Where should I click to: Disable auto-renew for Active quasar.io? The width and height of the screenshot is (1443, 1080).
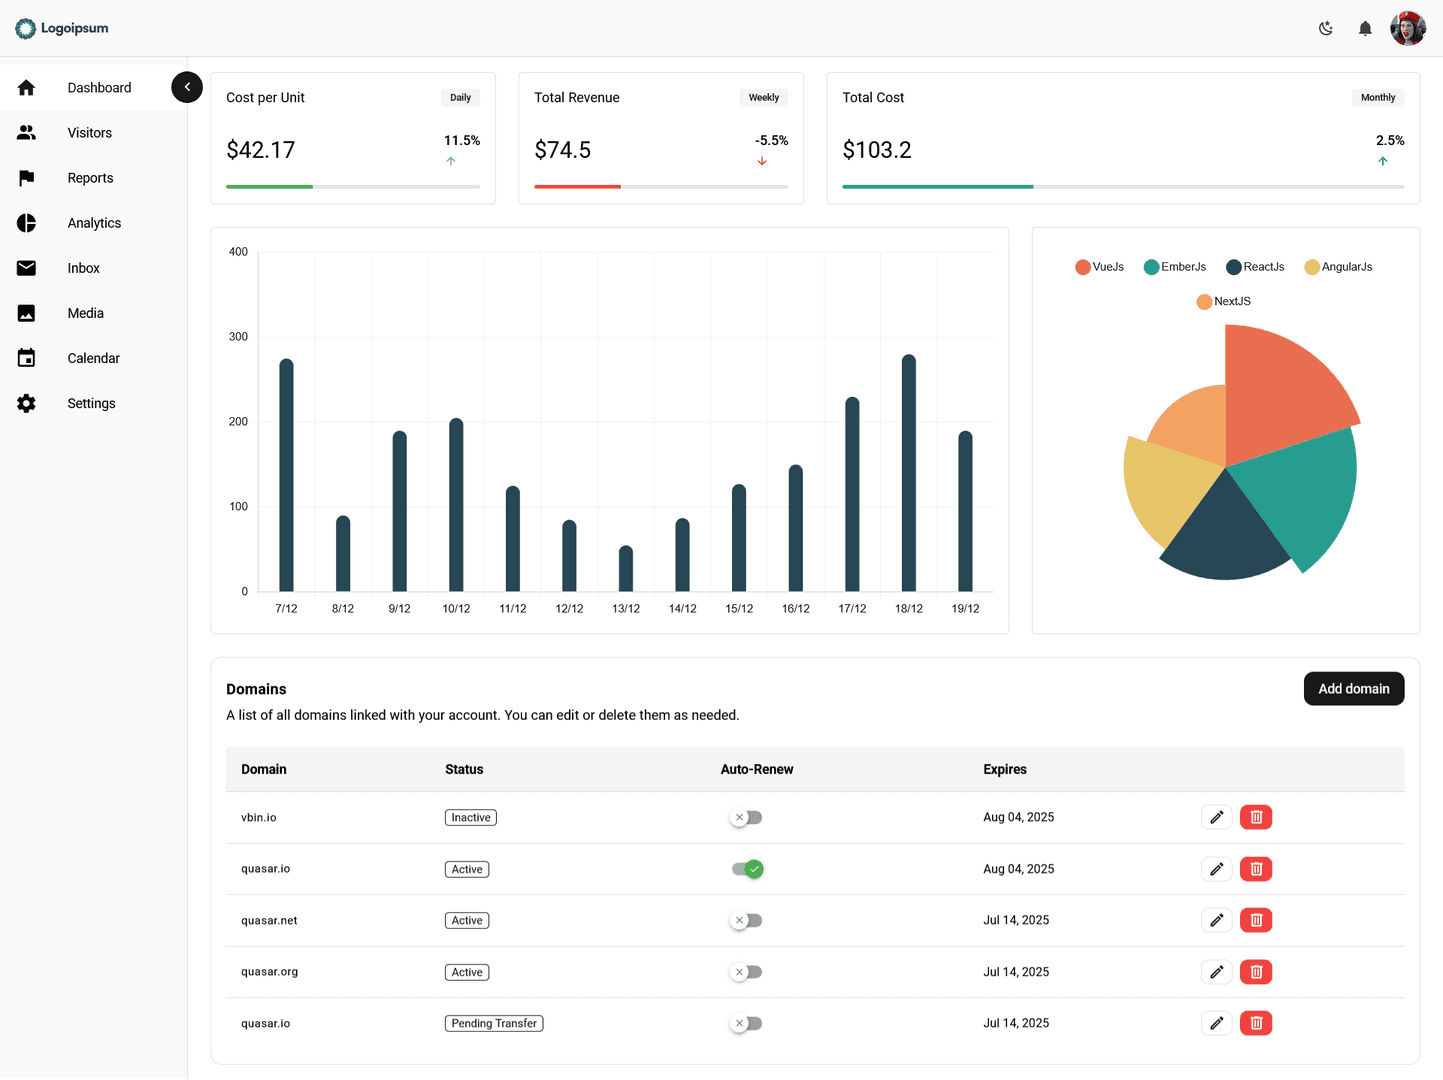point(747,869)
